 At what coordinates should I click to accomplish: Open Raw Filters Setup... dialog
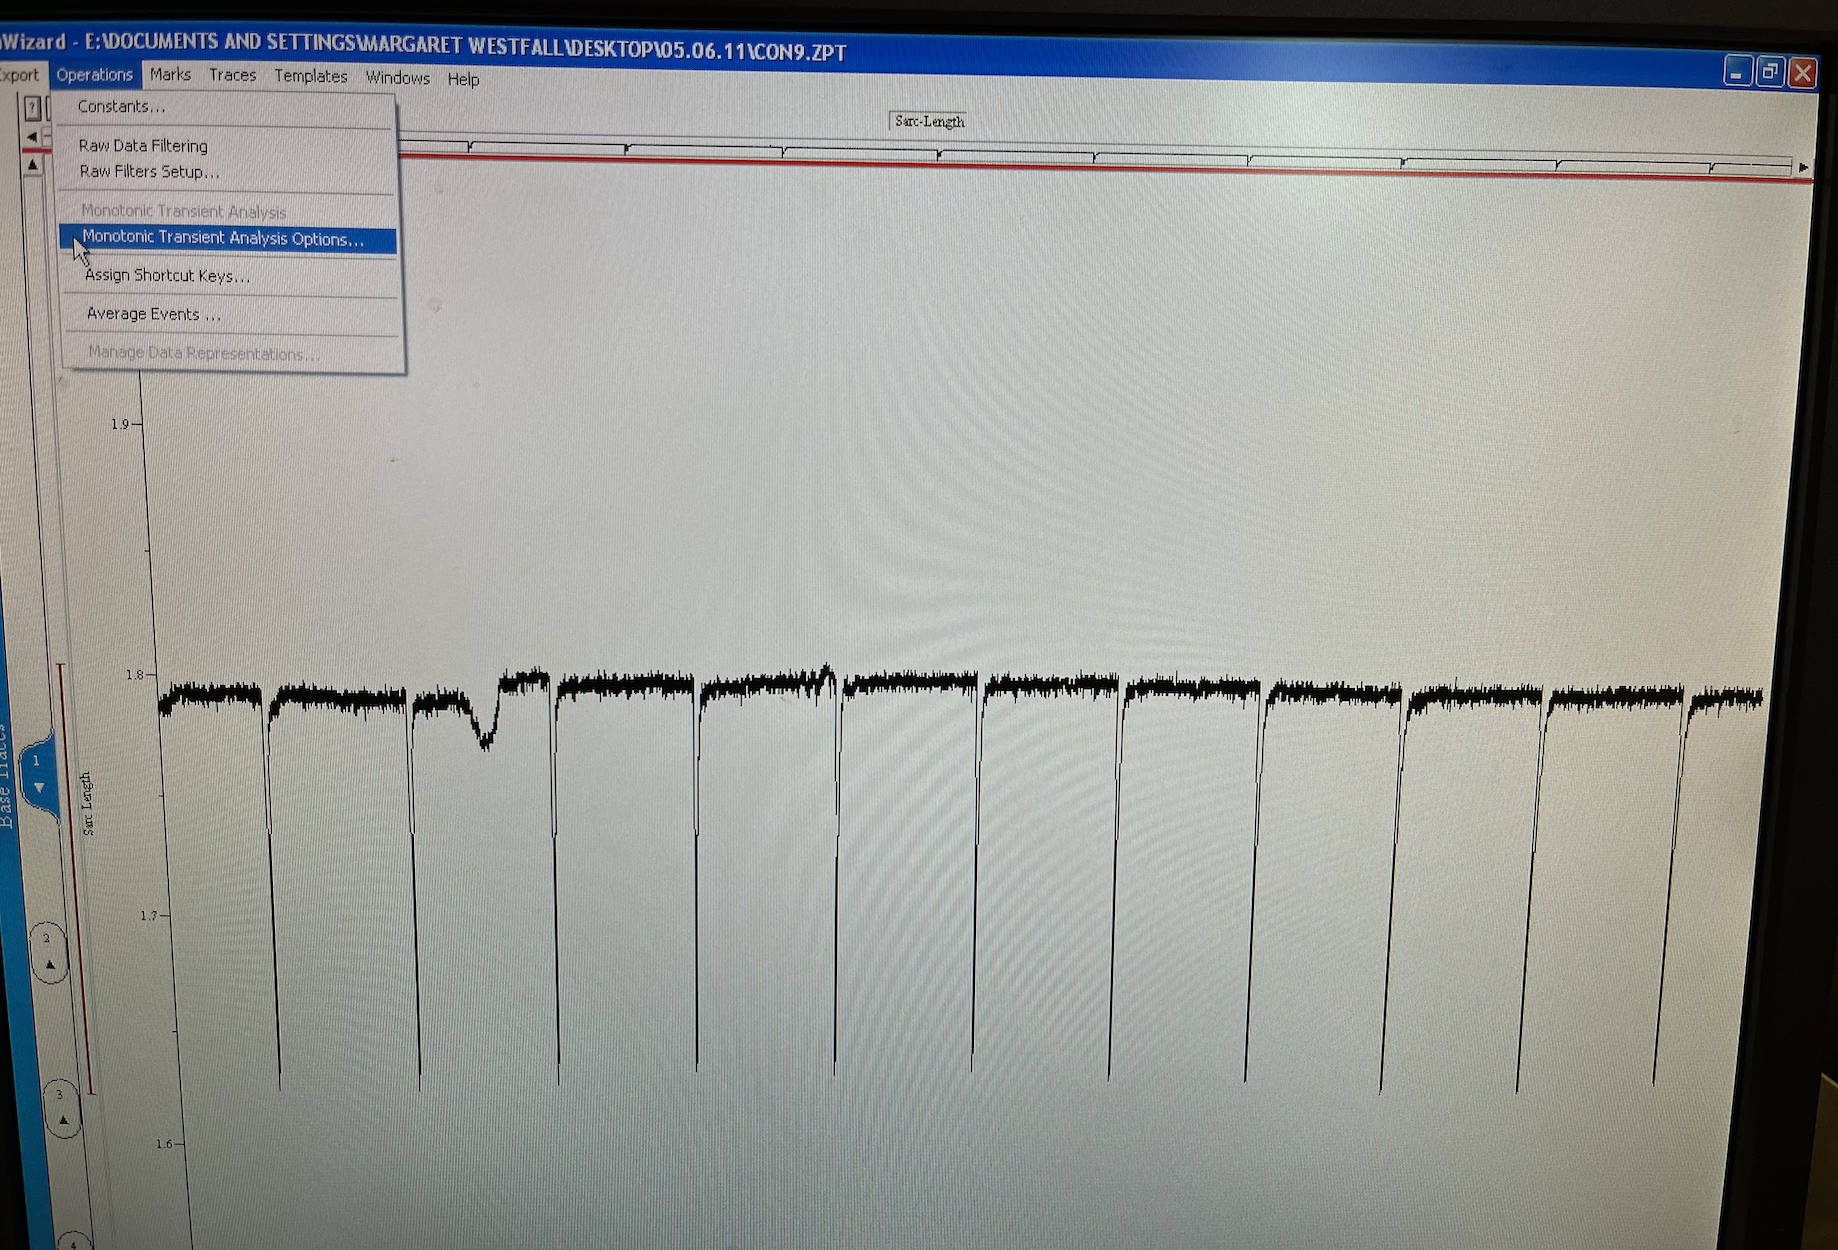(149, 172)
